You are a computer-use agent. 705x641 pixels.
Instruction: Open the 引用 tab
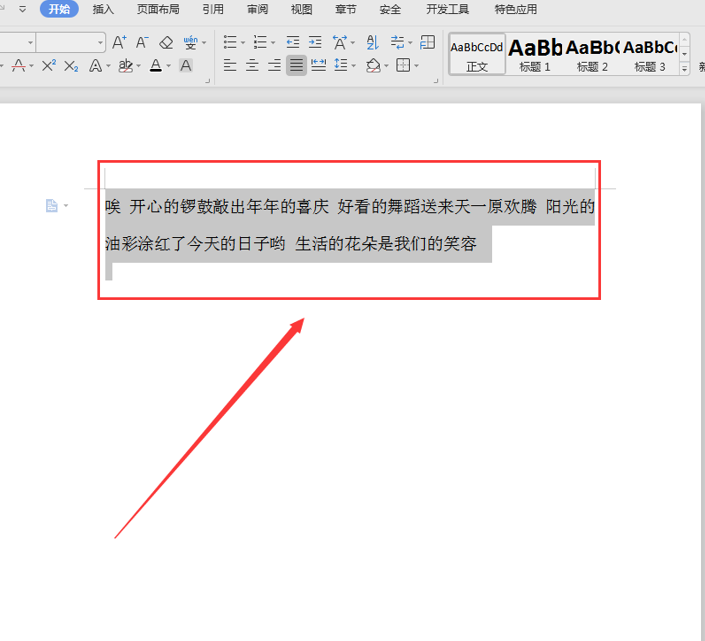pos(213,9)
